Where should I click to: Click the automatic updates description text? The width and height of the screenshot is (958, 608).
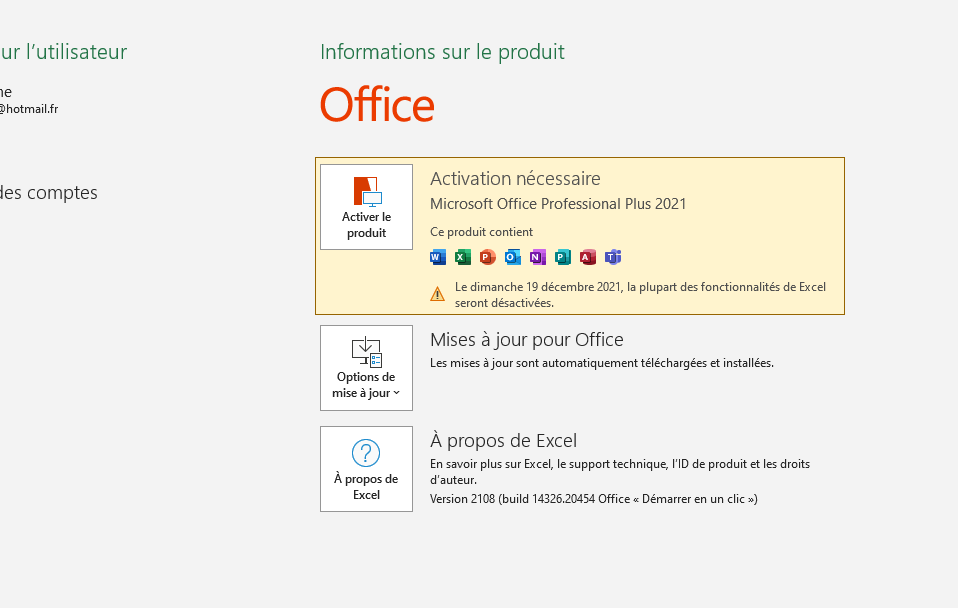coord(602,363)
